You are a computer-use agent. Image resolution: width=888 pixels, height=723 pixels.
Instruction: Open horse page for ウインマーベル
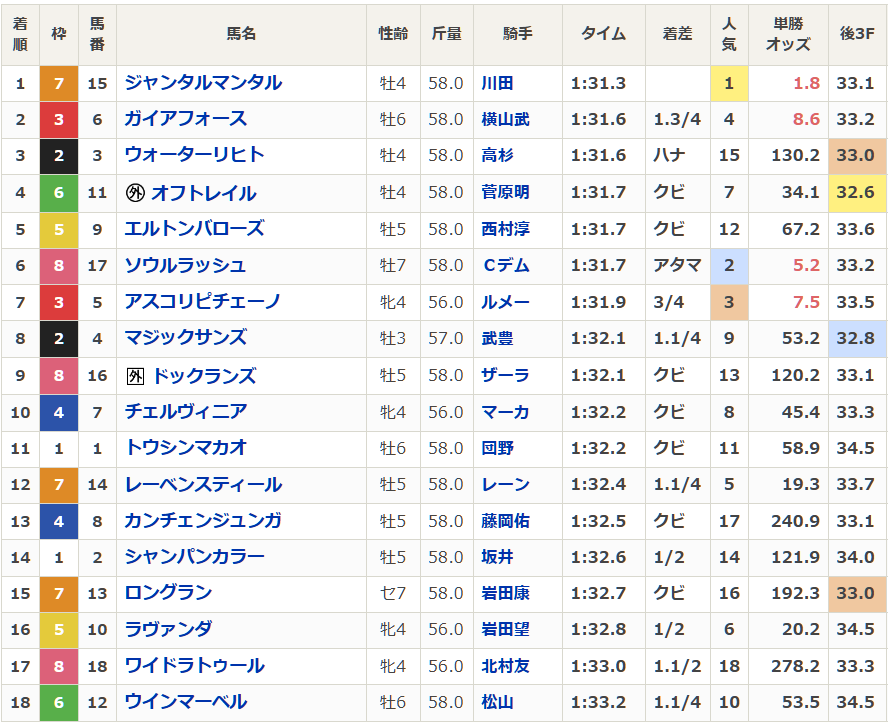click(x=185, y=702)
